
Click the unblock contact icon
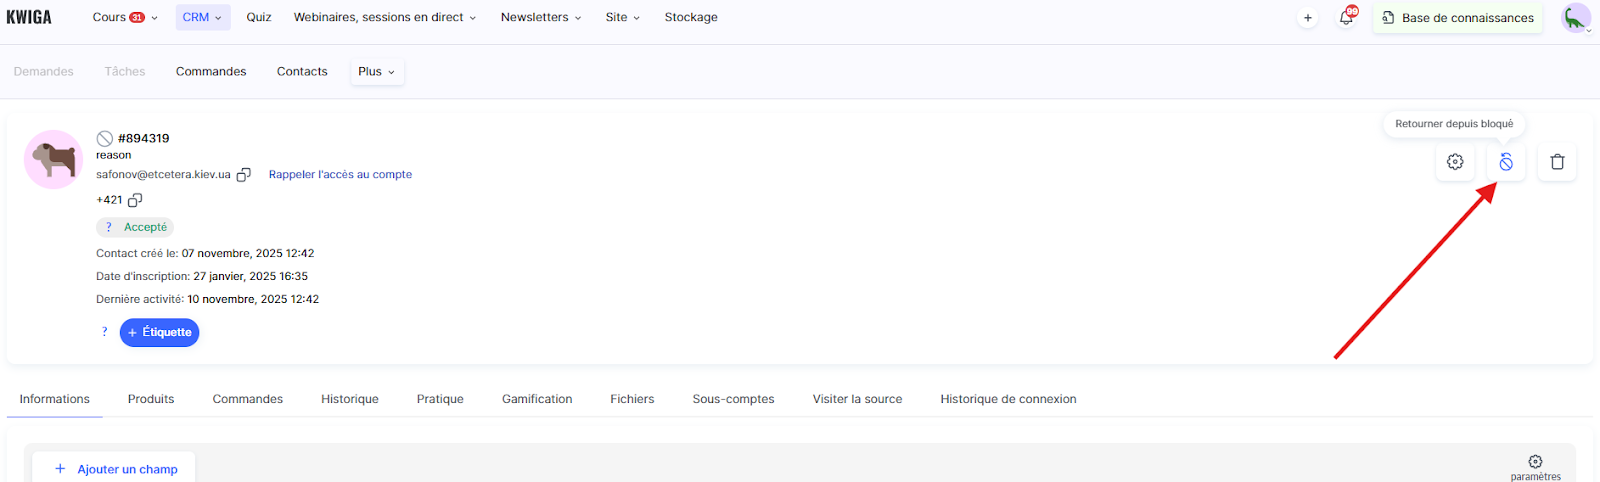coord(1505,162)
